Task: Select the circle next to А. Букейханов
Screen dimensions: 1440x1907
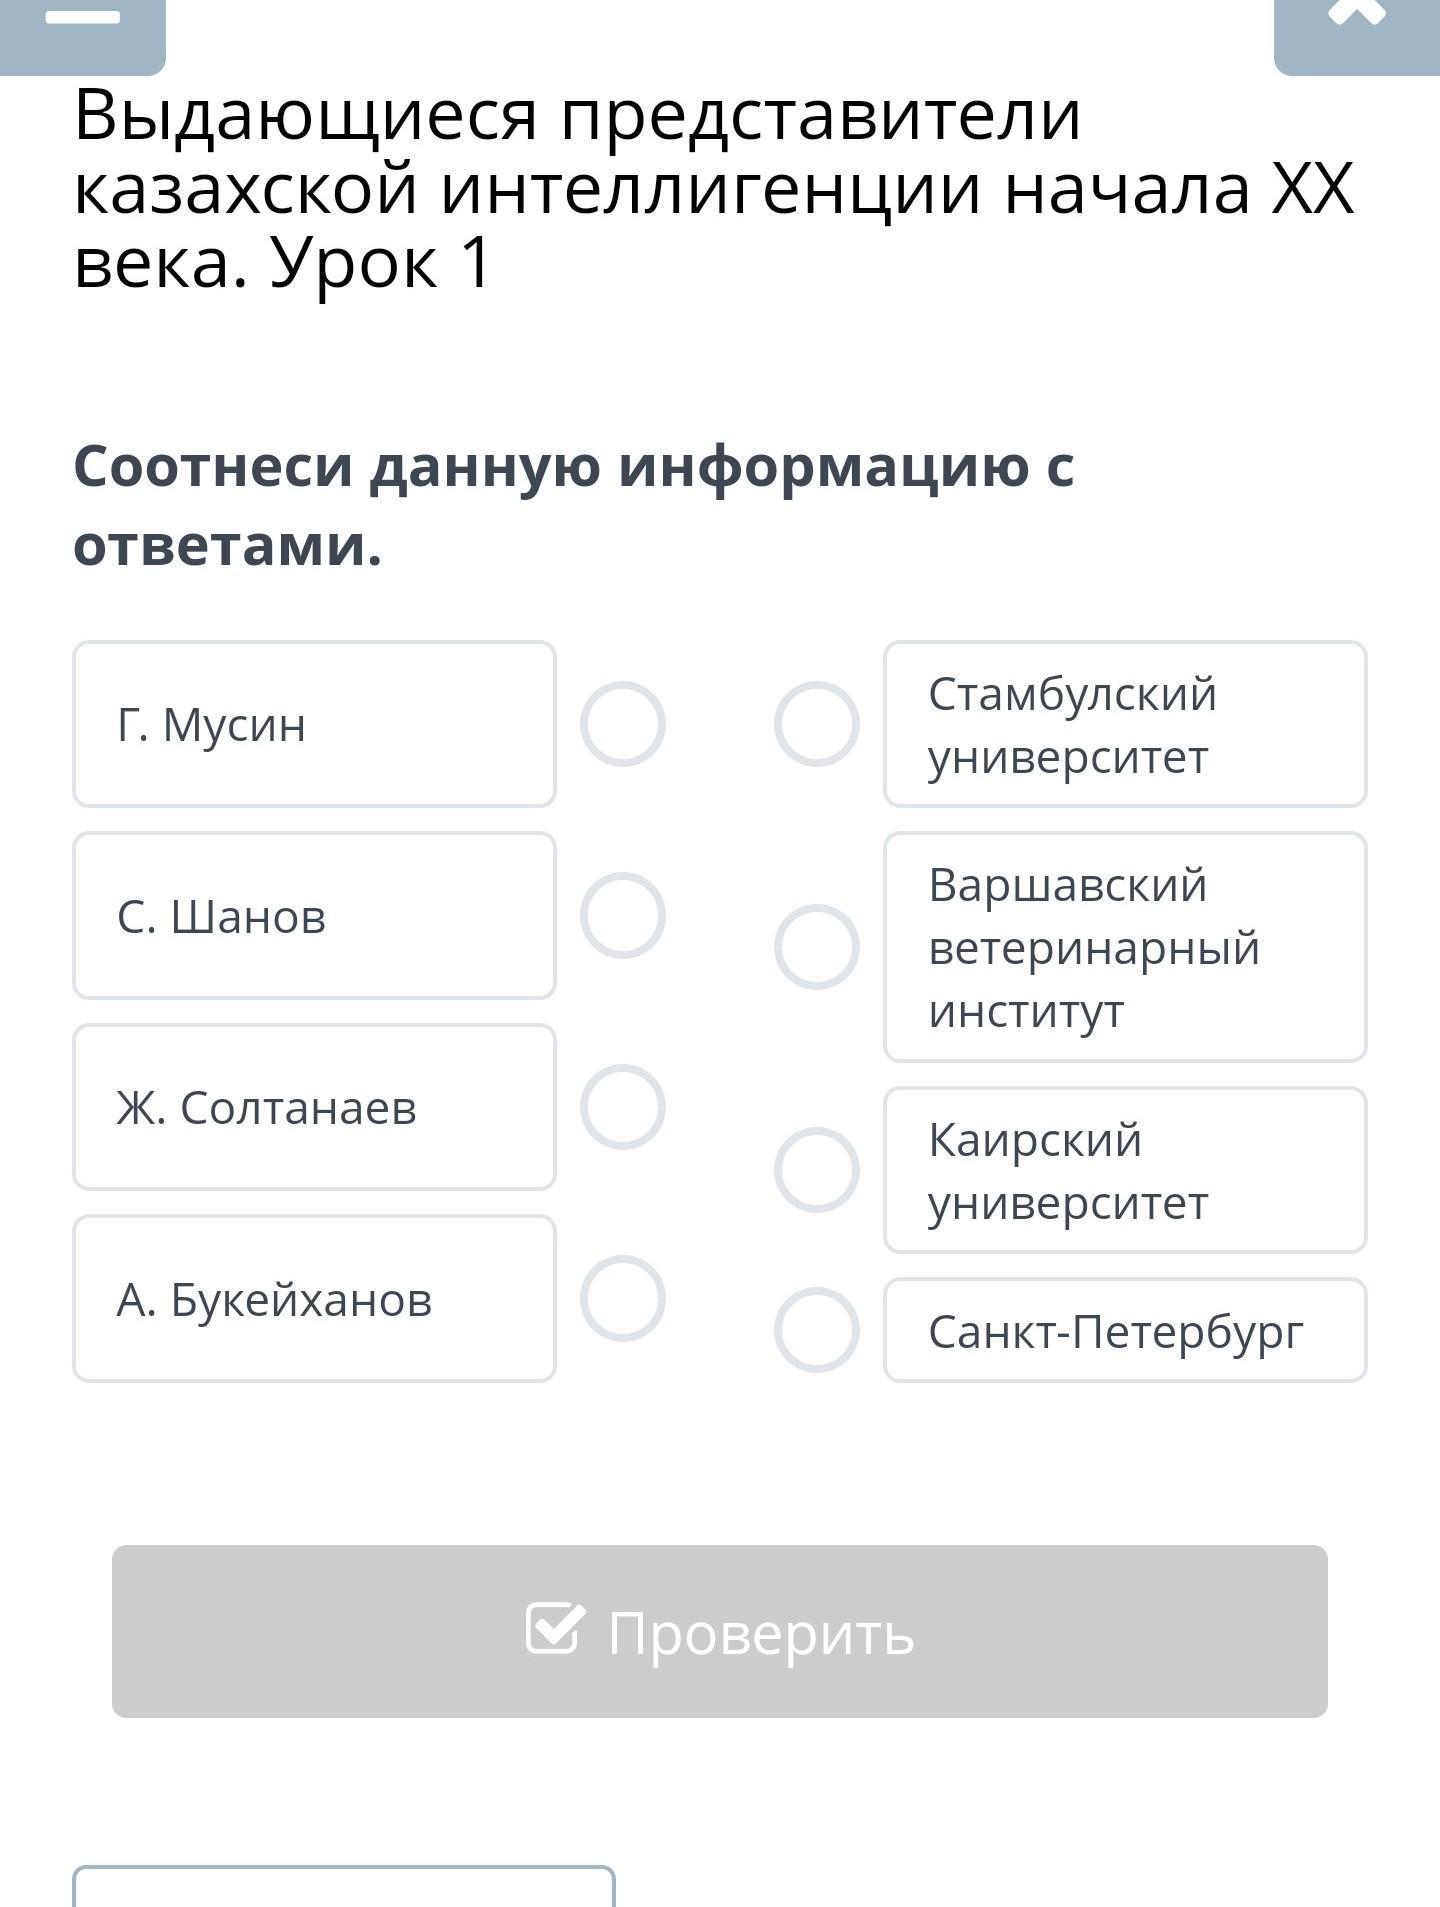Action: [x=622, y=1298]
